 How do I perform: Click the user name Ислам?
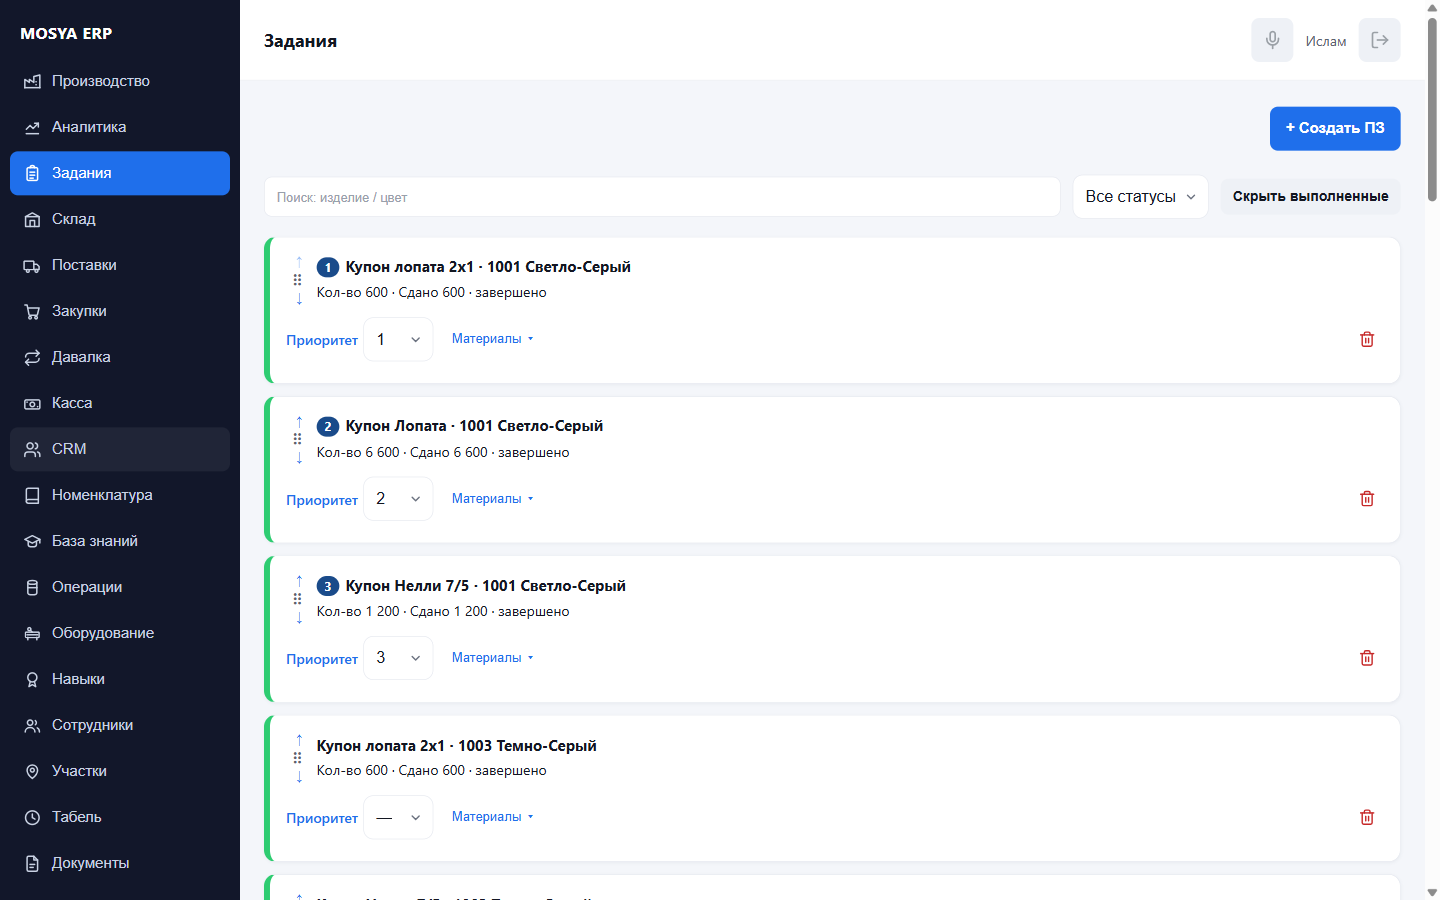click(x=1326, y=41)
